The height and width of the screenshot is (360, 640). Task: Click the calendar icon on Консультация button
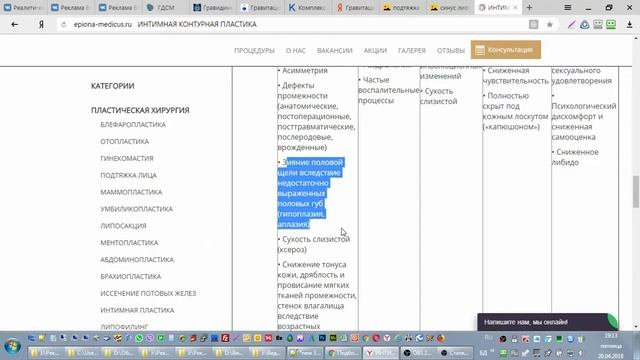(x=480, y=50)
